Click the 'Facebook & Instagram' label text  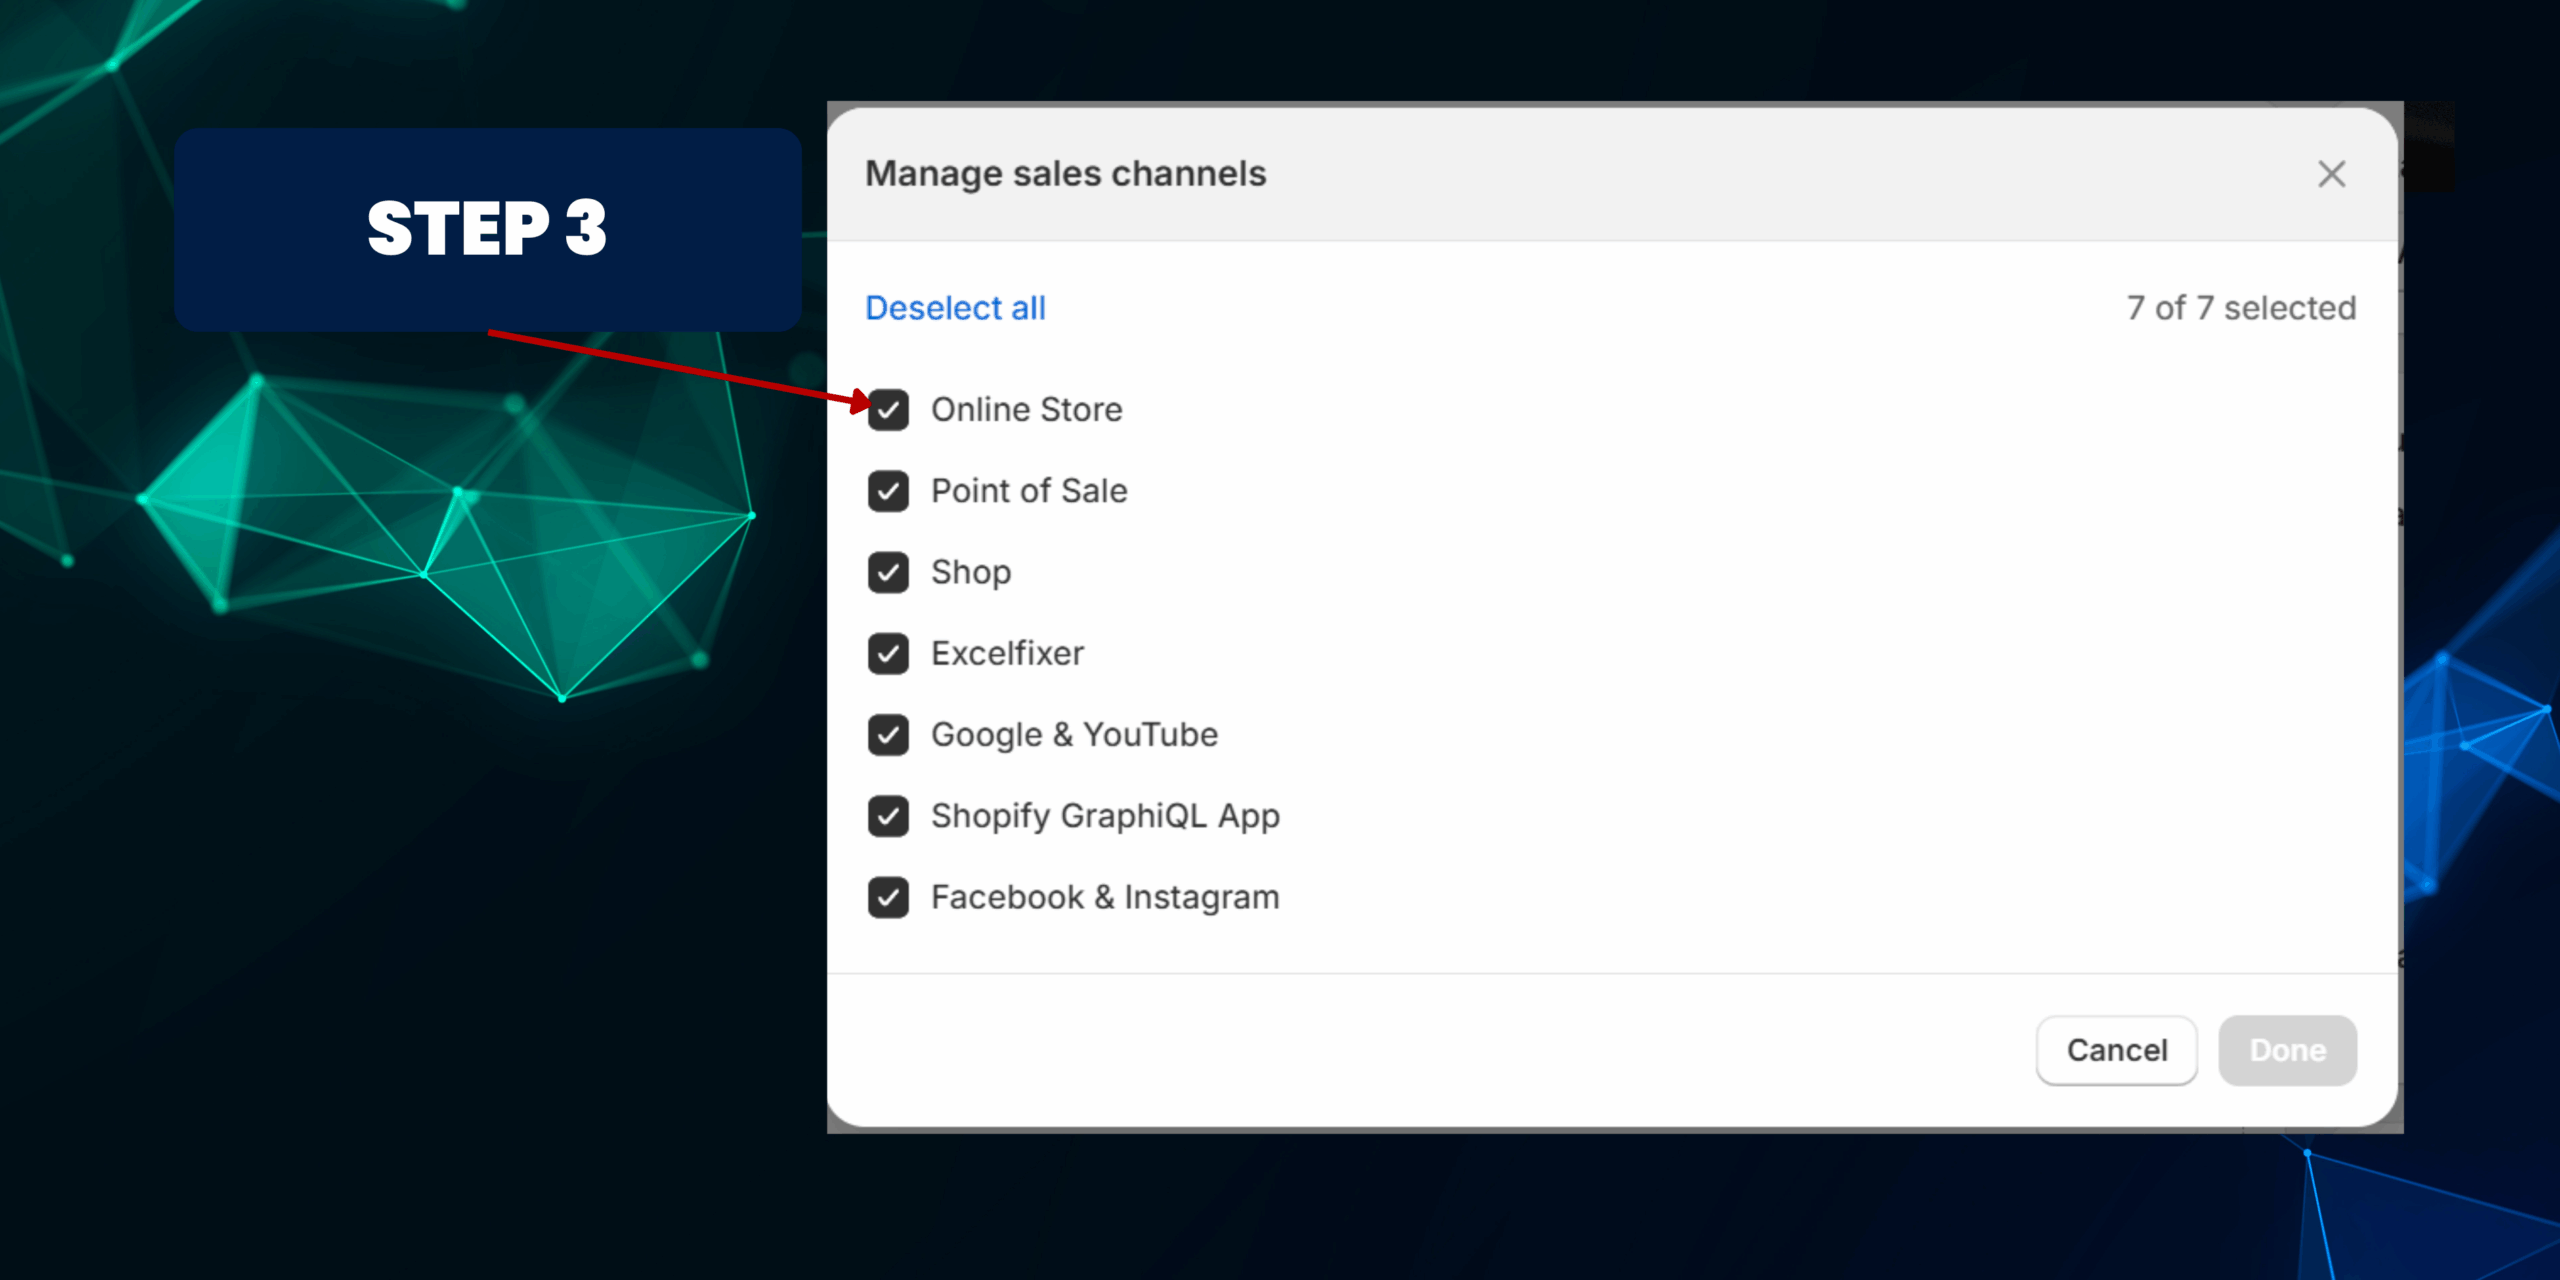click(1105, 897)
